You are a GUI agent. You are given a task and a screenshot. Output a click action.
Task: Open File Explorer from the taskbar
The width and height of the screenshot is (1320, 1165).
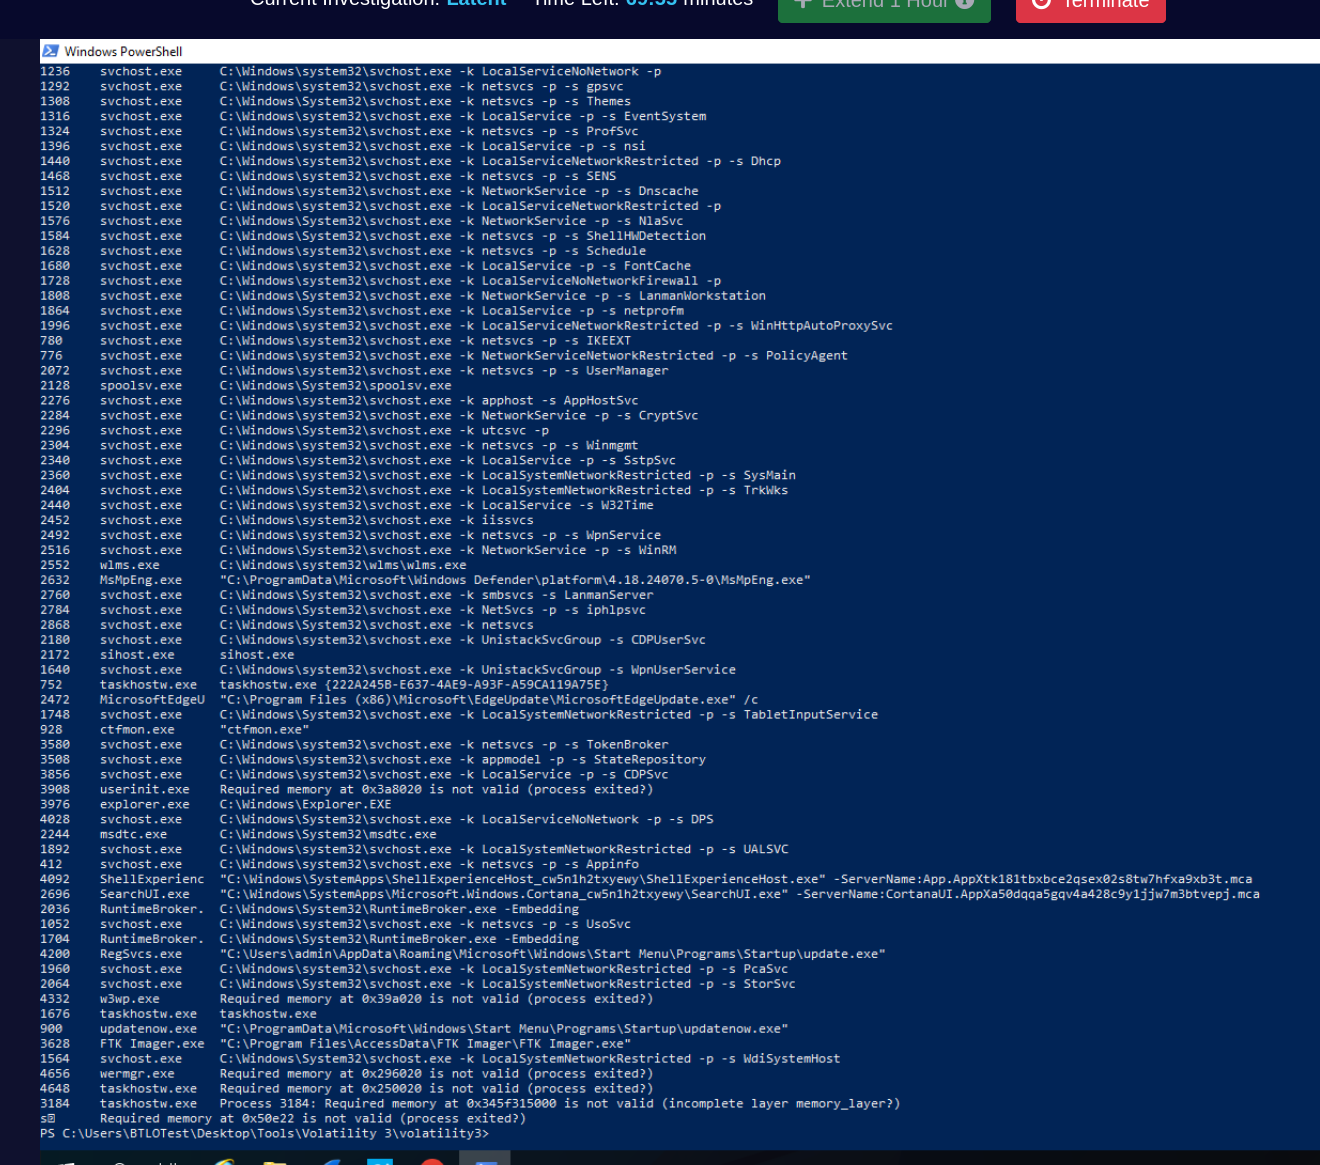point(274,1160)
